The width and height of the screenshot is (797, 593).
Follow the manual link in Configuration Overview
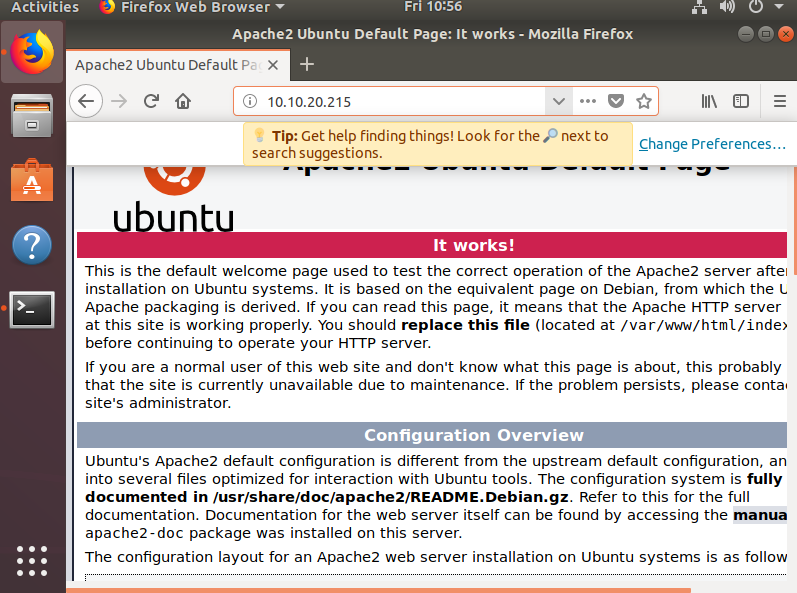click(760, 515)
